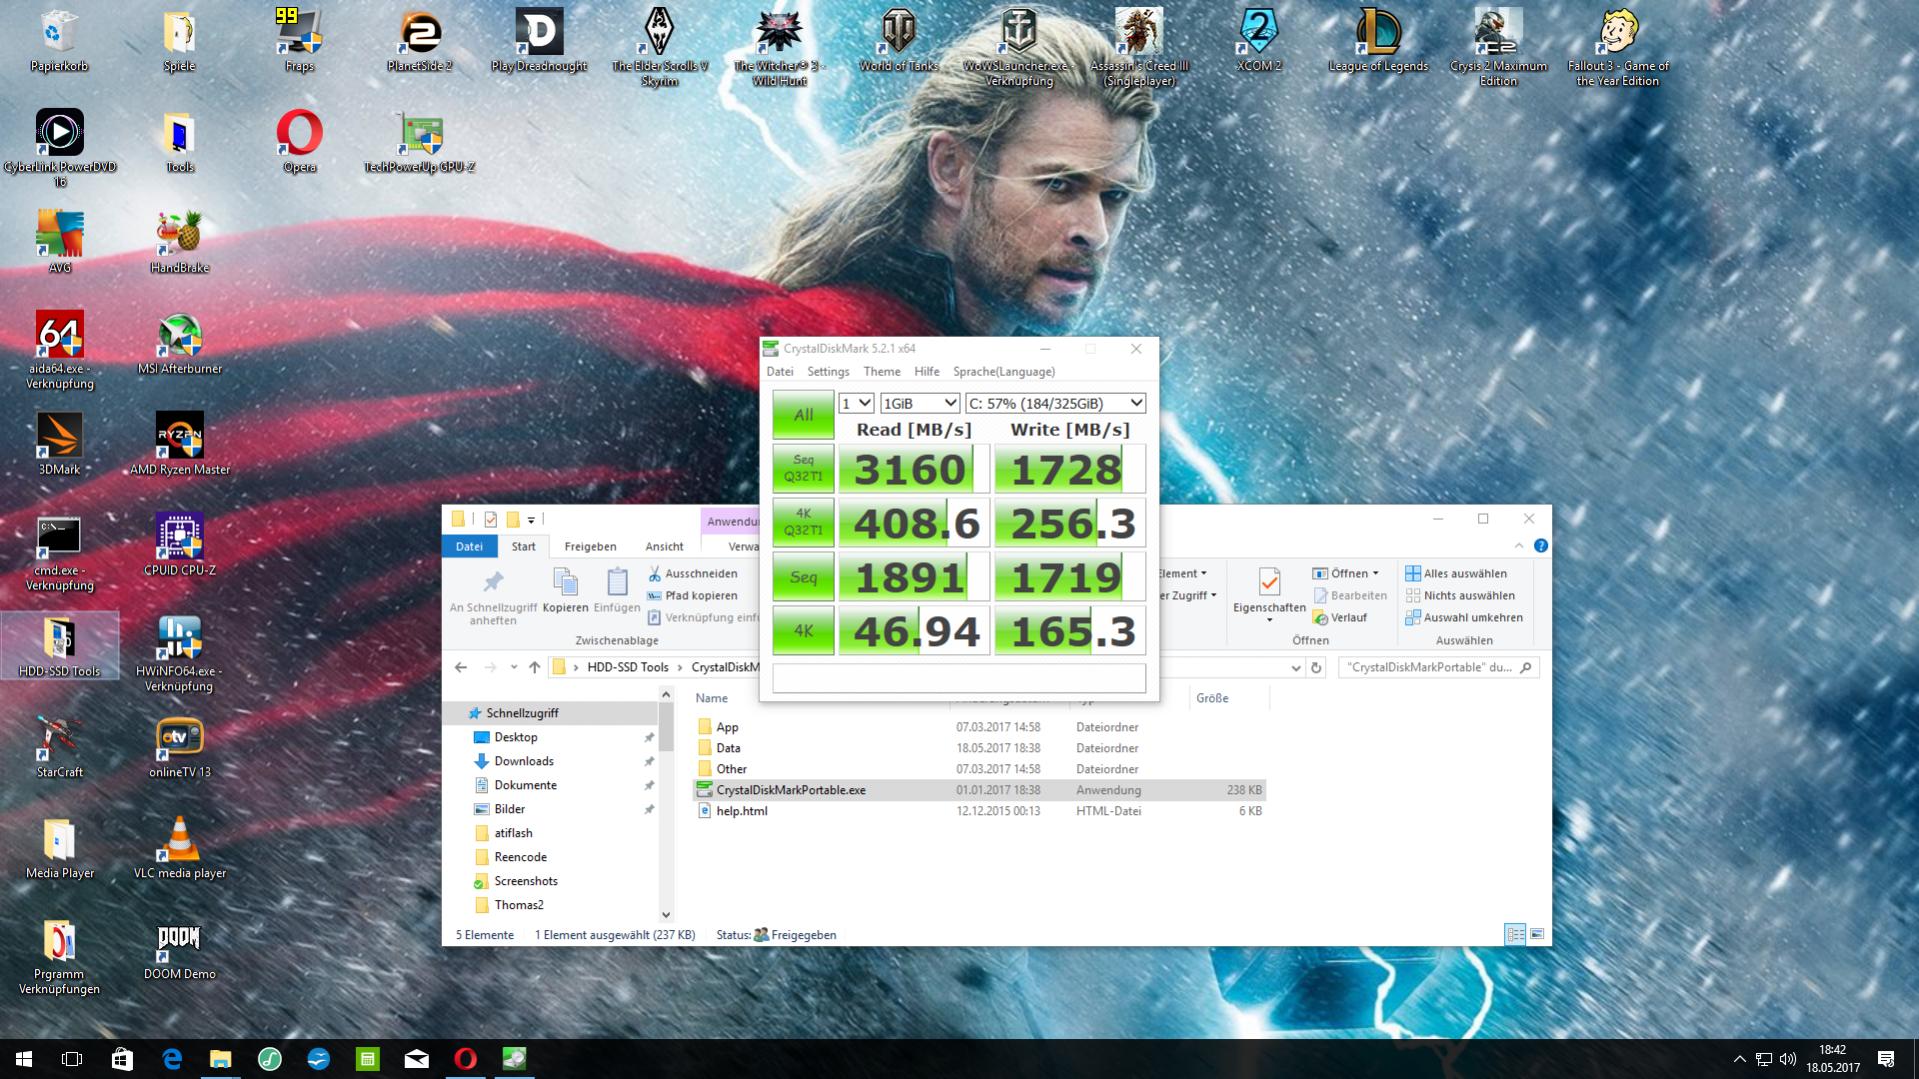
Task: Run all benchmarks with the All button
Action: pos(803,415)
